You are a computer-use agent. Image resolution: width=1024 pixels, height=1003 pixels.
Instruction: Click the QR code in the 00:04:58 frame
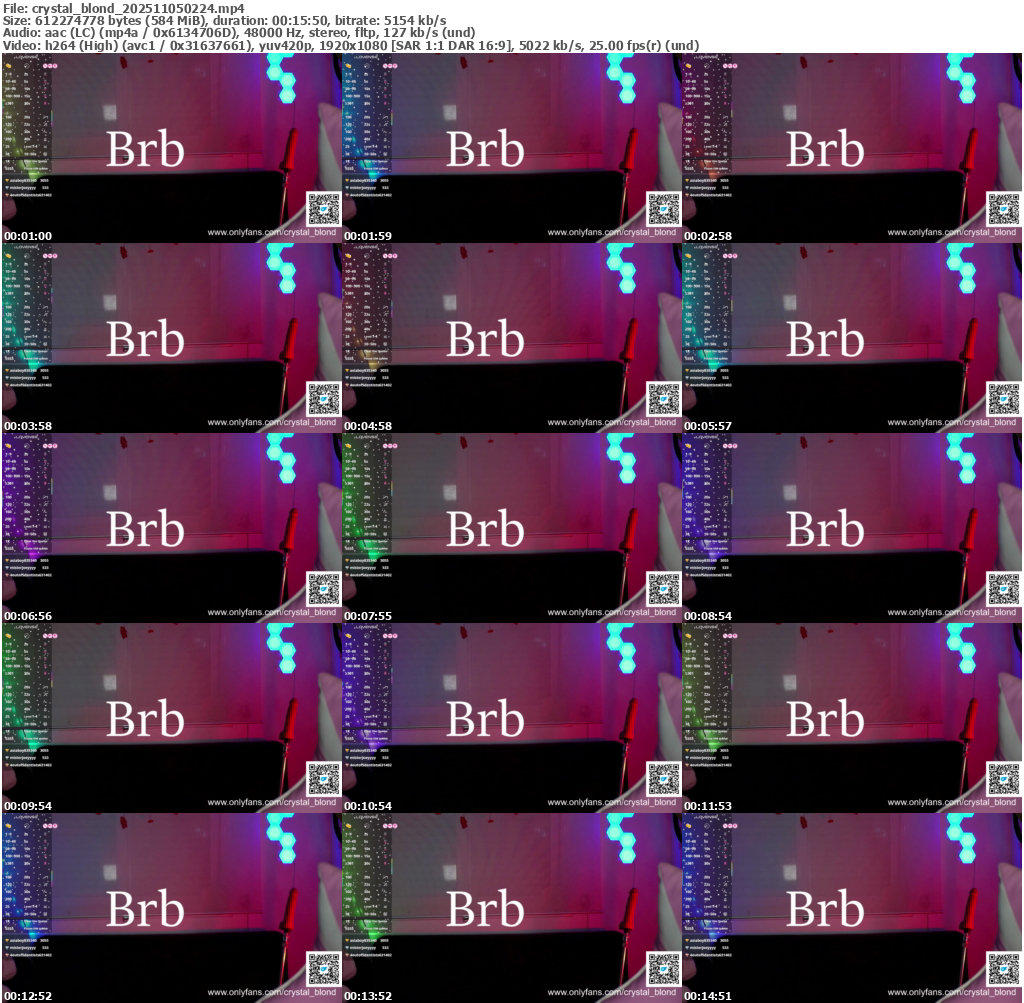pos(663,398)
